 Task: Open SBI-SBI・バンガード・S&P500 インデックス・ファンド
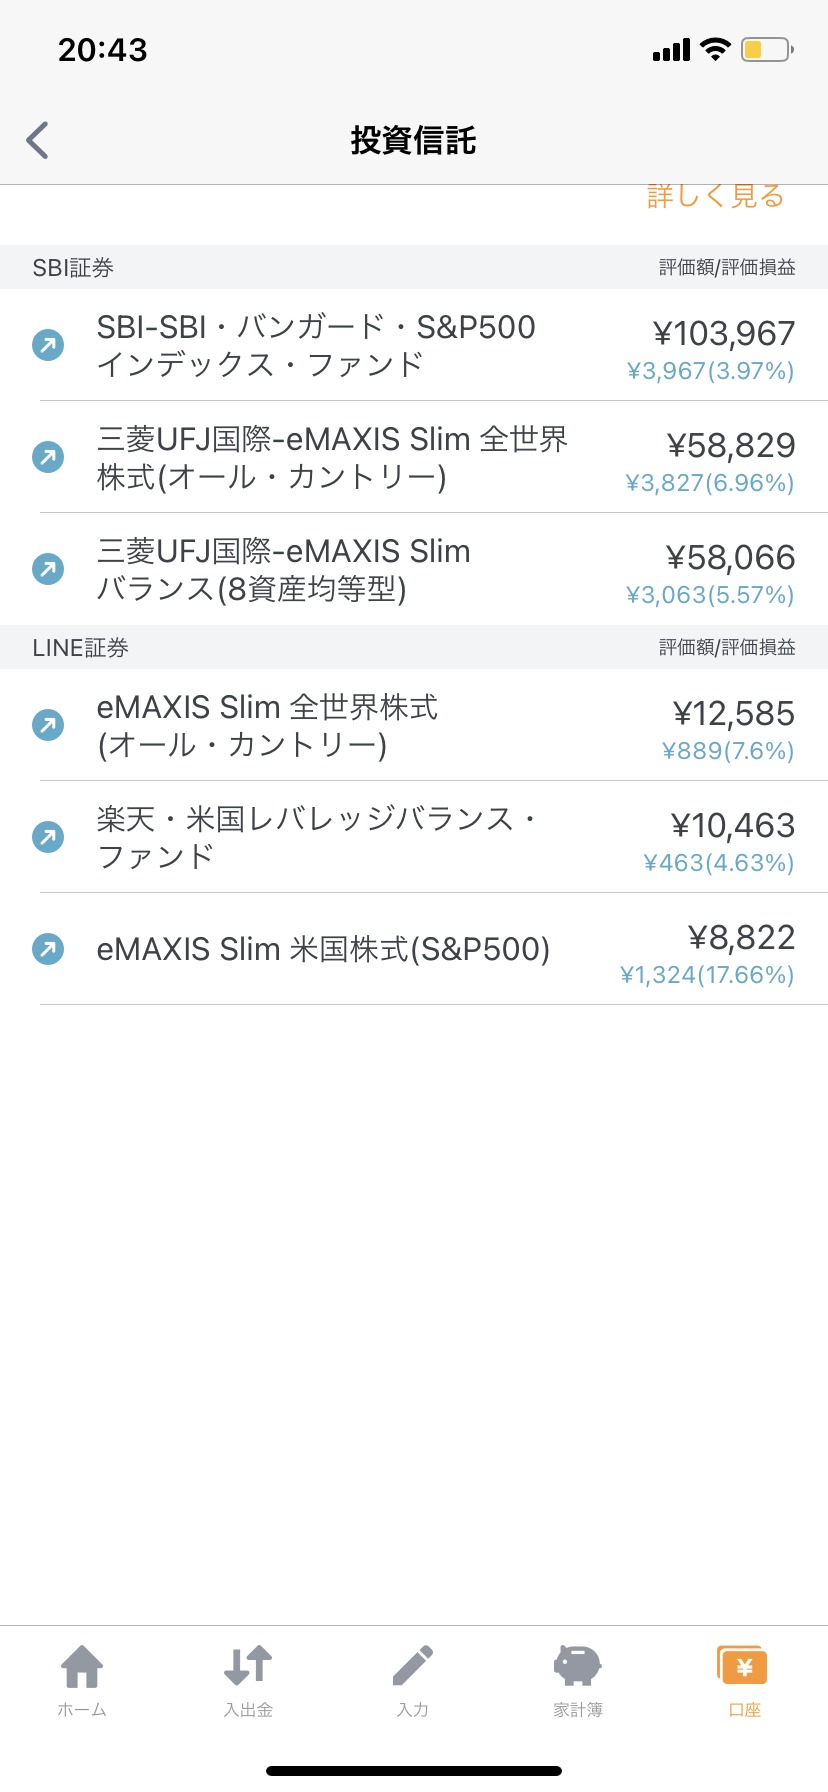tap(316, 345)
